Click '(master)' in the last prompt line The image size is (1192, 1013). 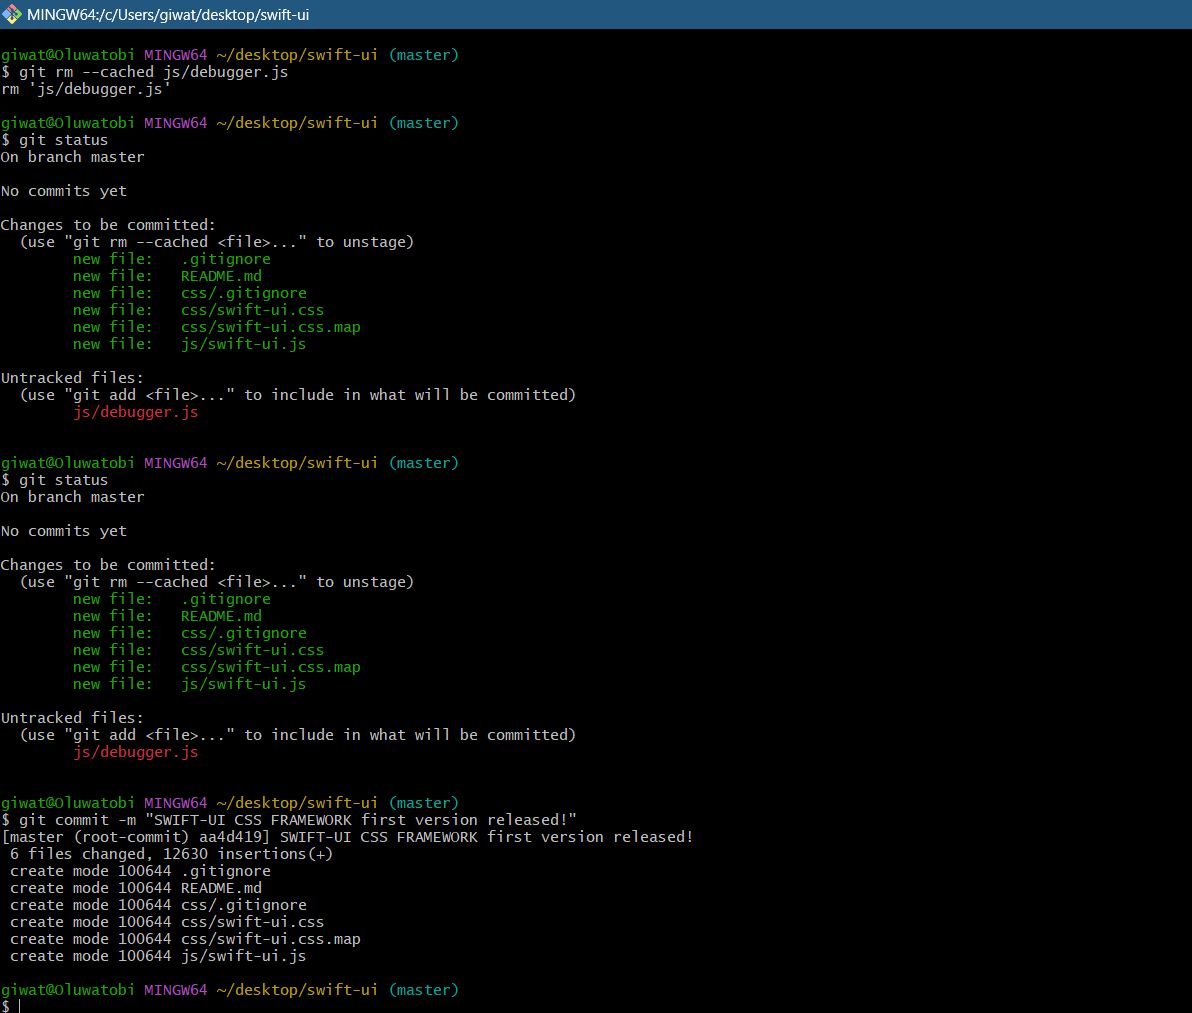pyautogui.click(x=423, y=990)
